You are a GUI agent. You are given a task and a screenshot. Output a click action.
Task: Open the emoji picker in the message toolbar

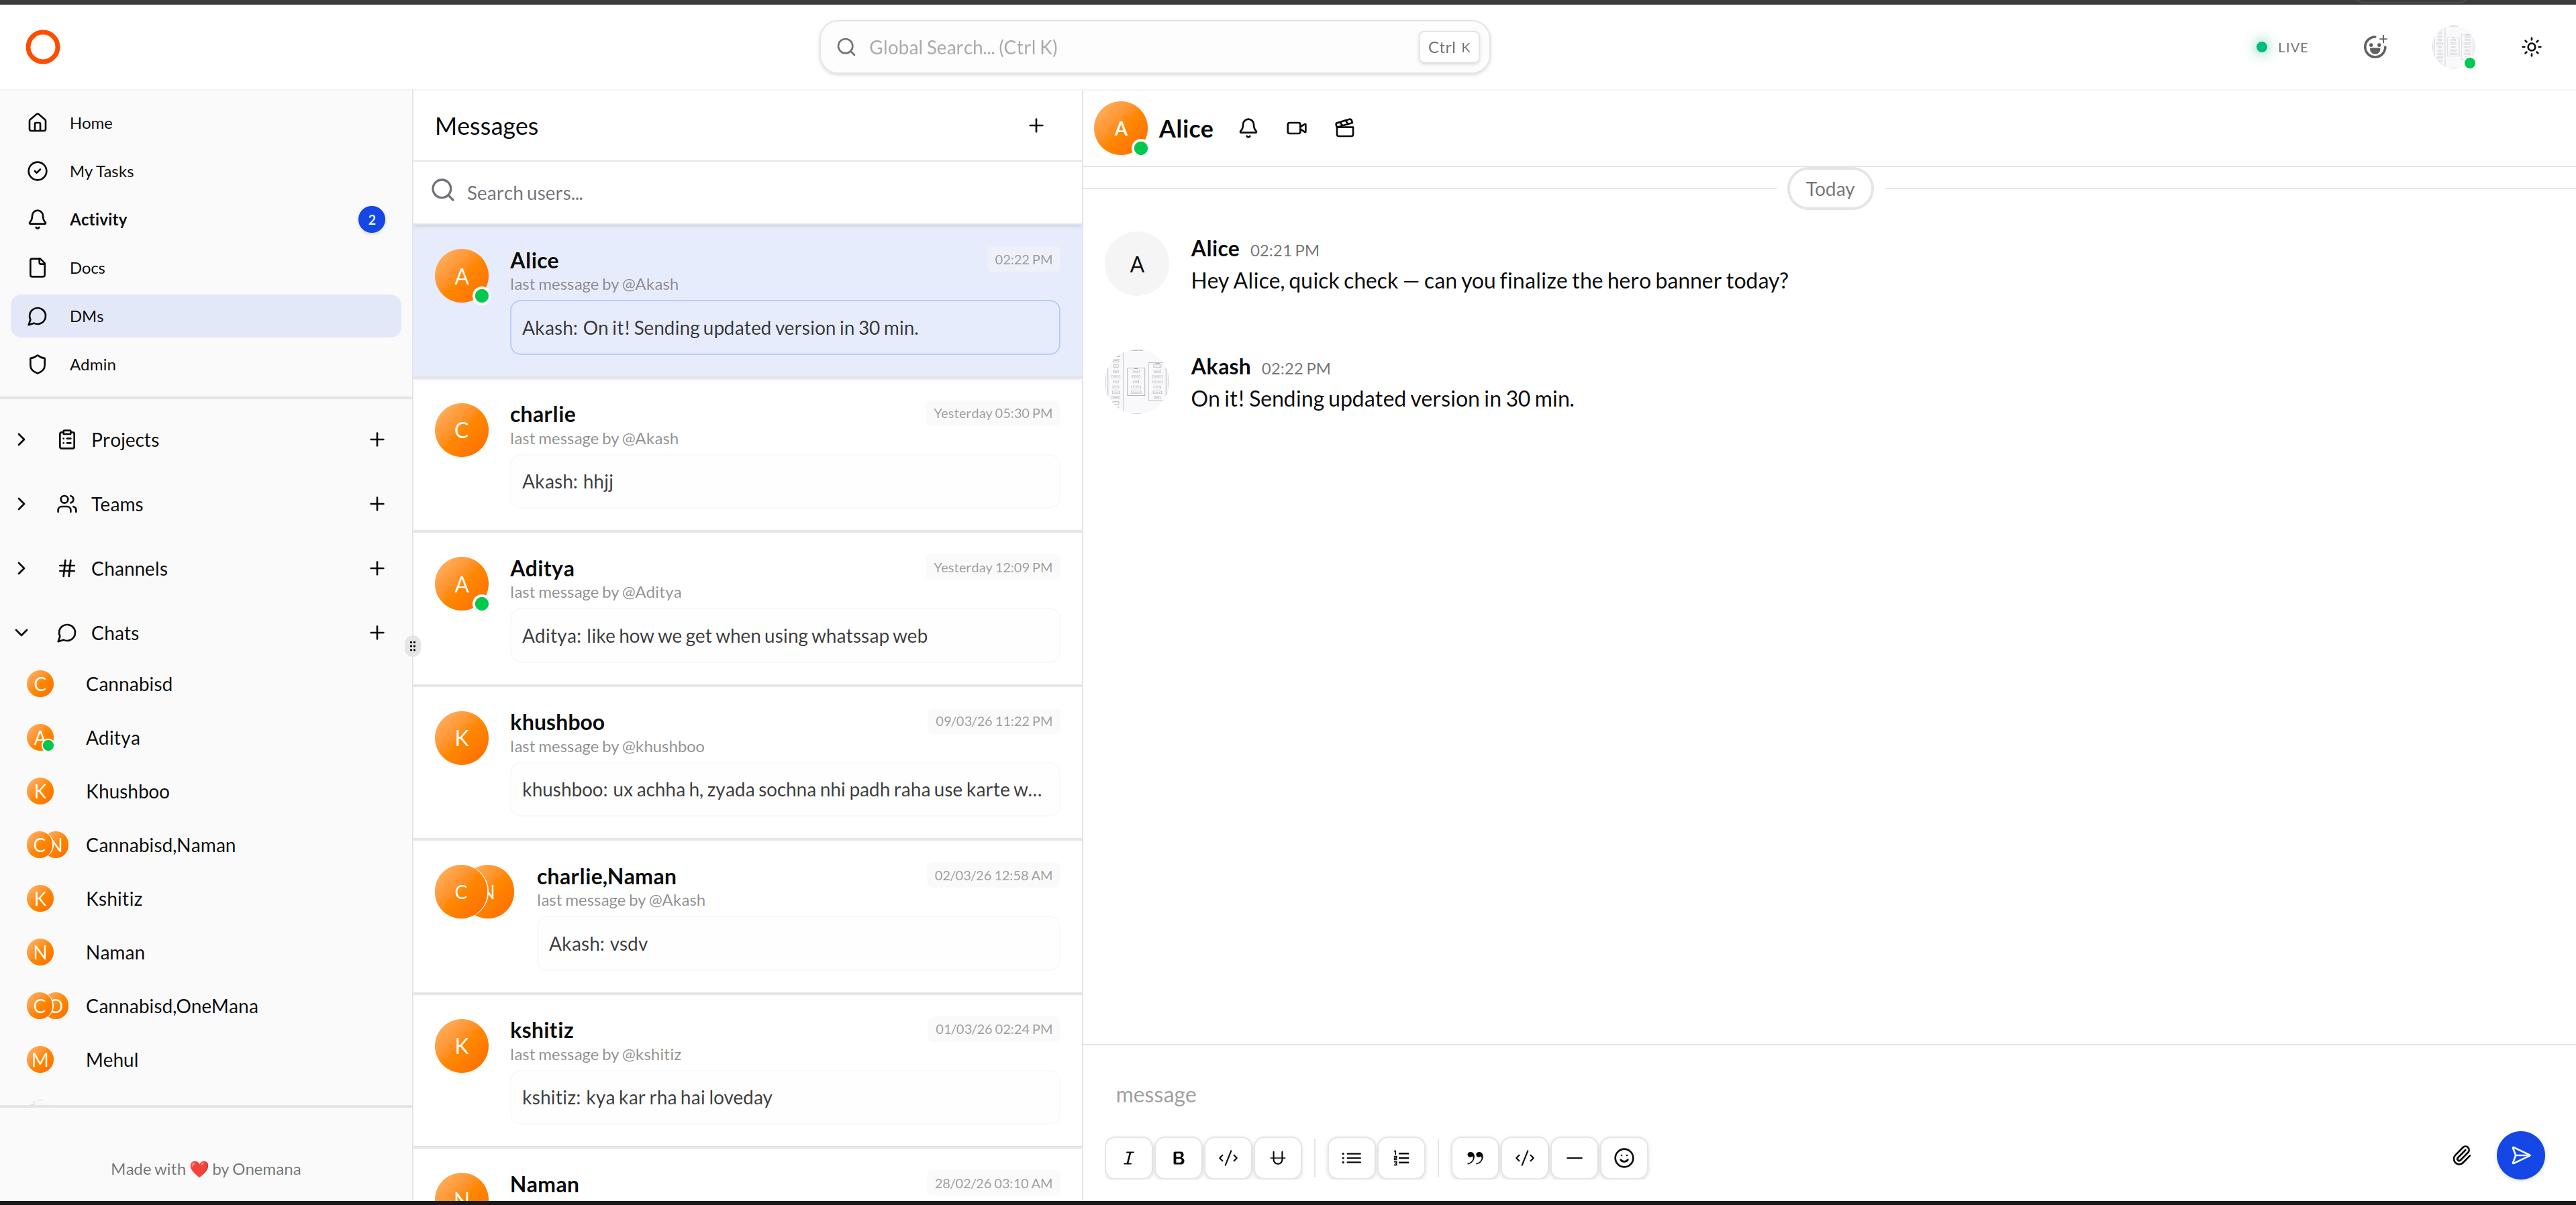[1623, 1158]
